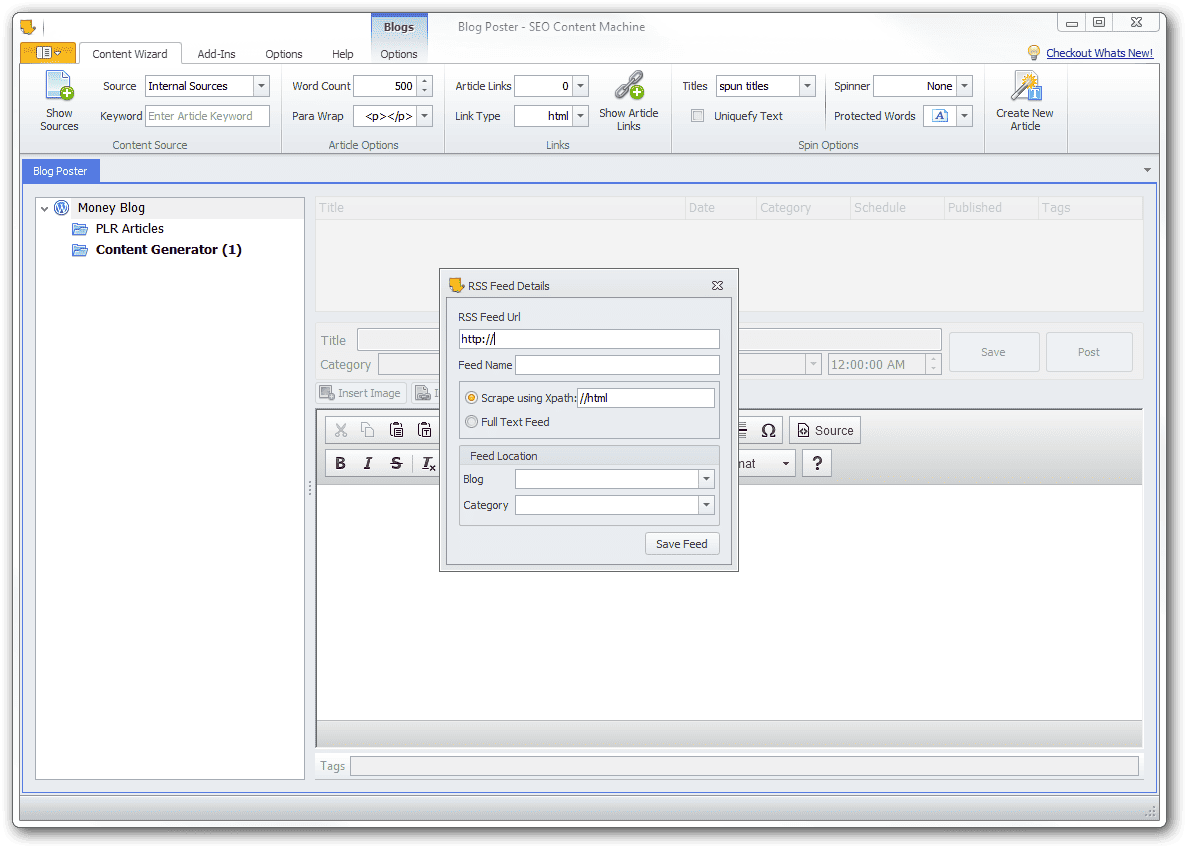This screenshot has width=1187, height=848.
Task: Open the Options tab under Blogs
Action: [399, 54]
